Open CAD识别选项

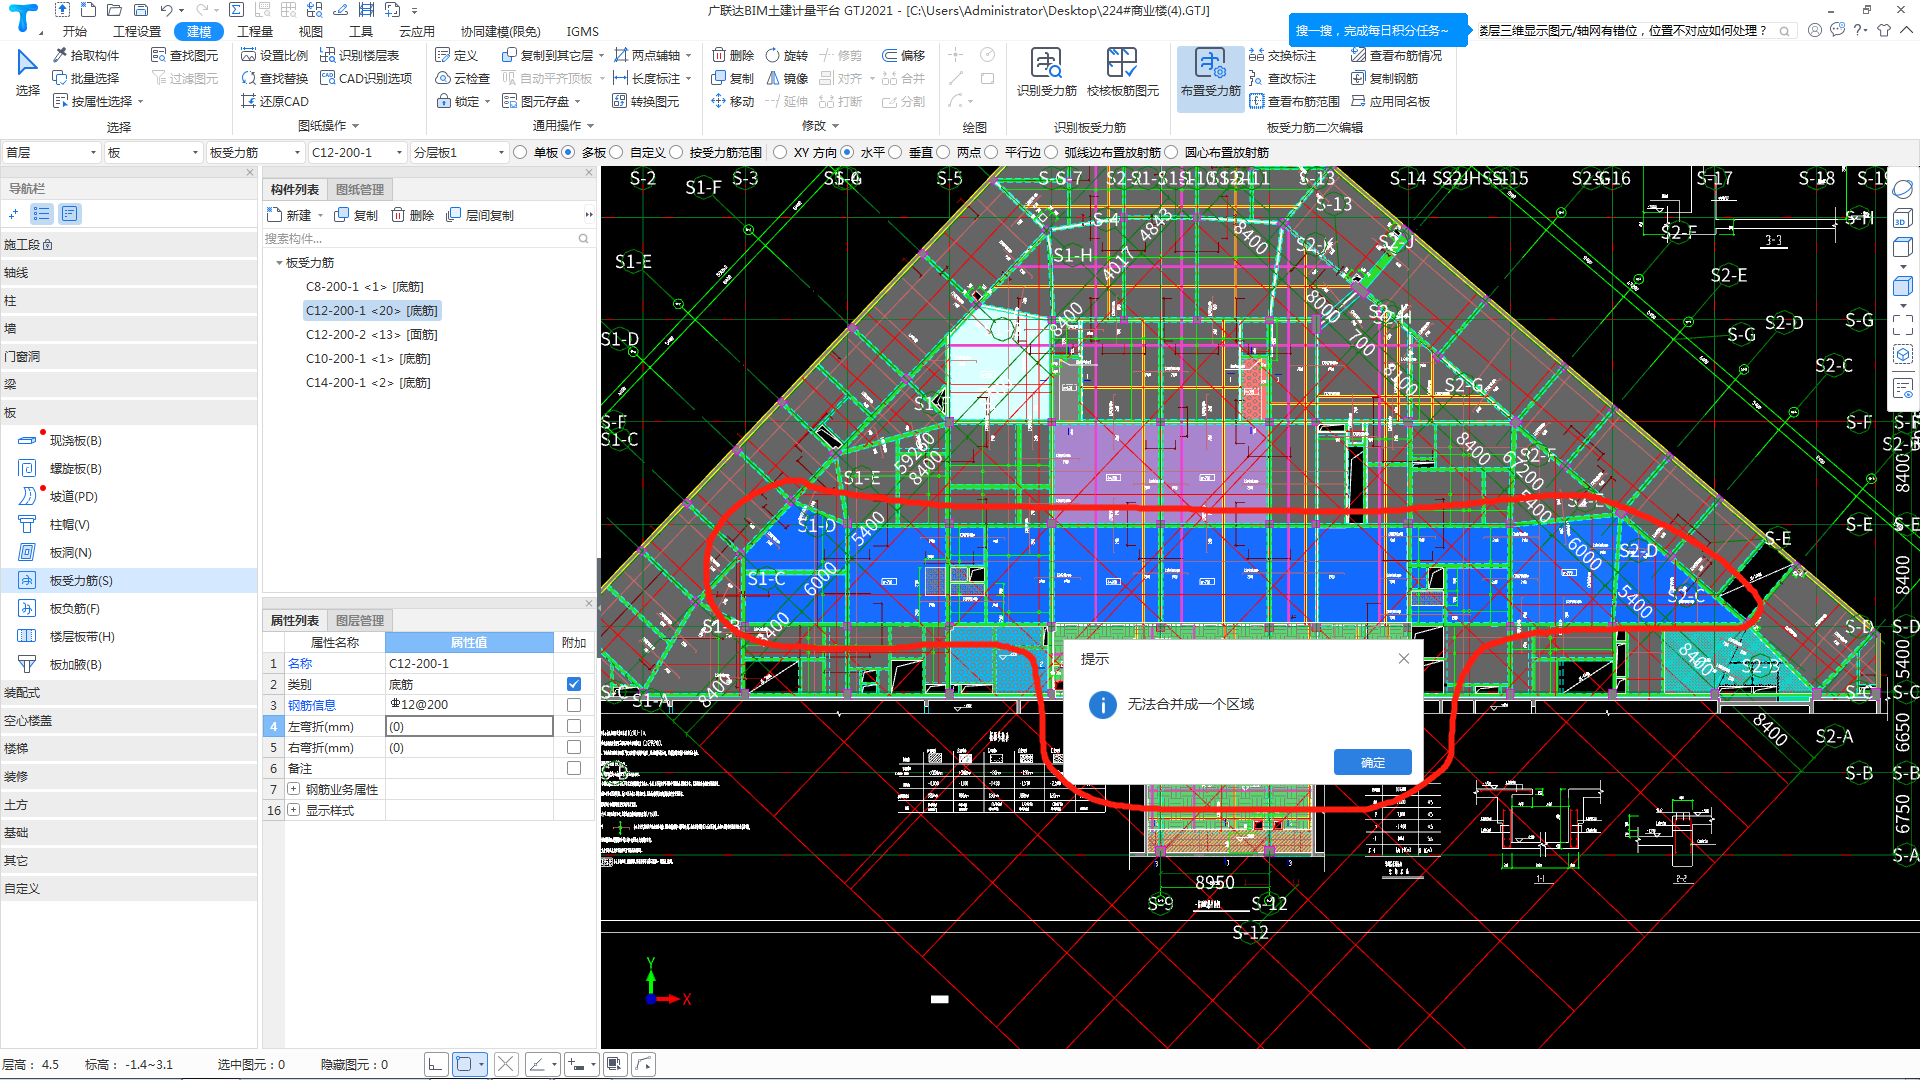[x=366, y=78]
